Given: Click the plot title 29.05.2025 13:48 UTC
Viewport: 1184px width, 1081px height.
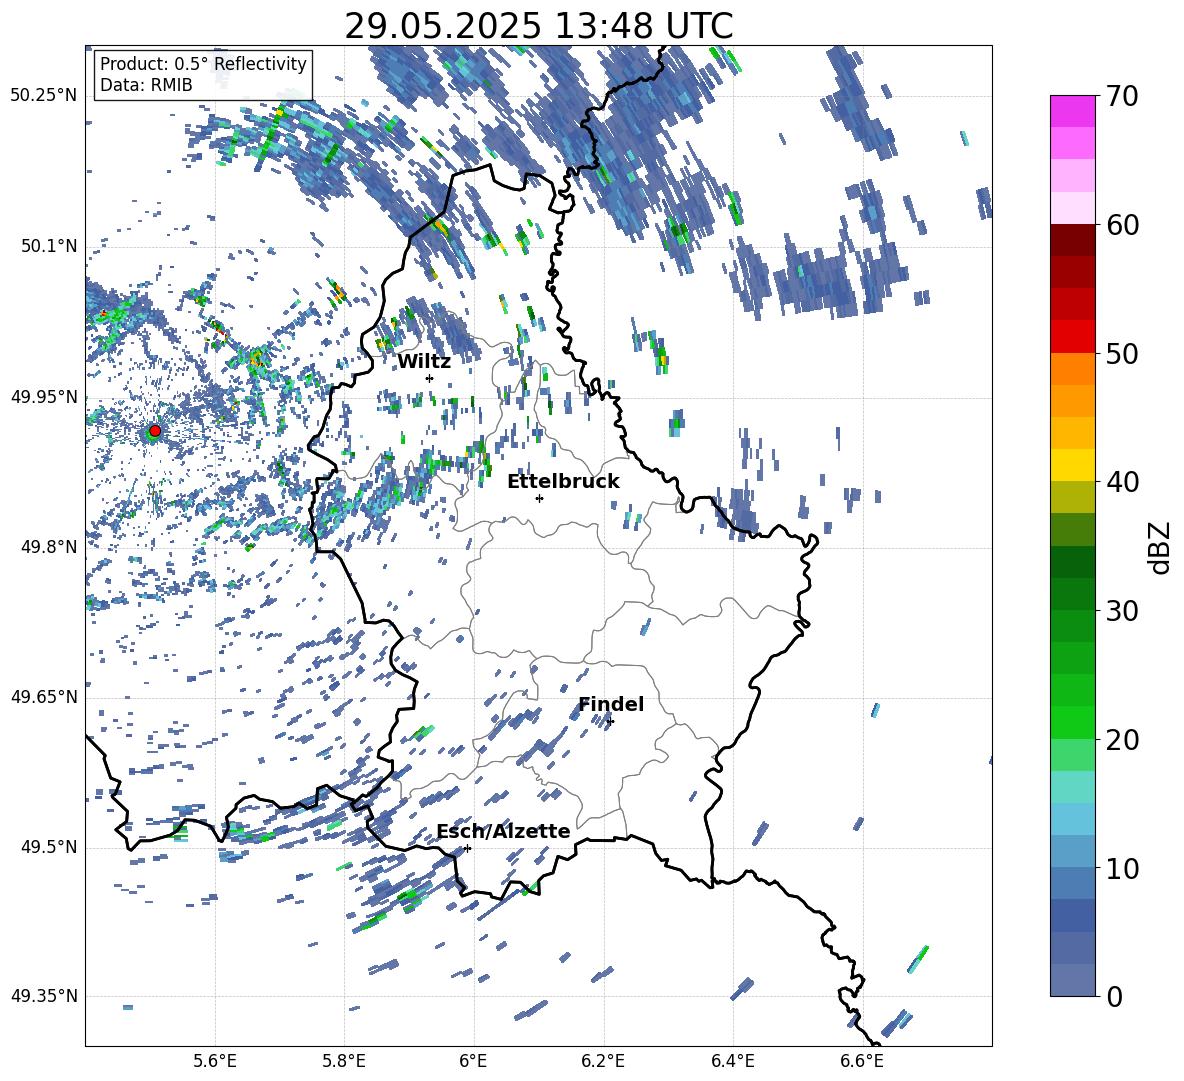Looking at the screenshot, I should pos(538,26).
